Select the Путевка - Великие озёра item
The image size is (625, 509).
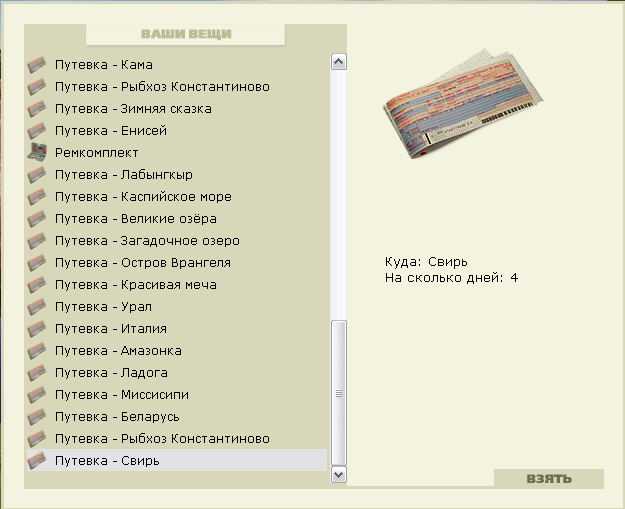point(177,218)
